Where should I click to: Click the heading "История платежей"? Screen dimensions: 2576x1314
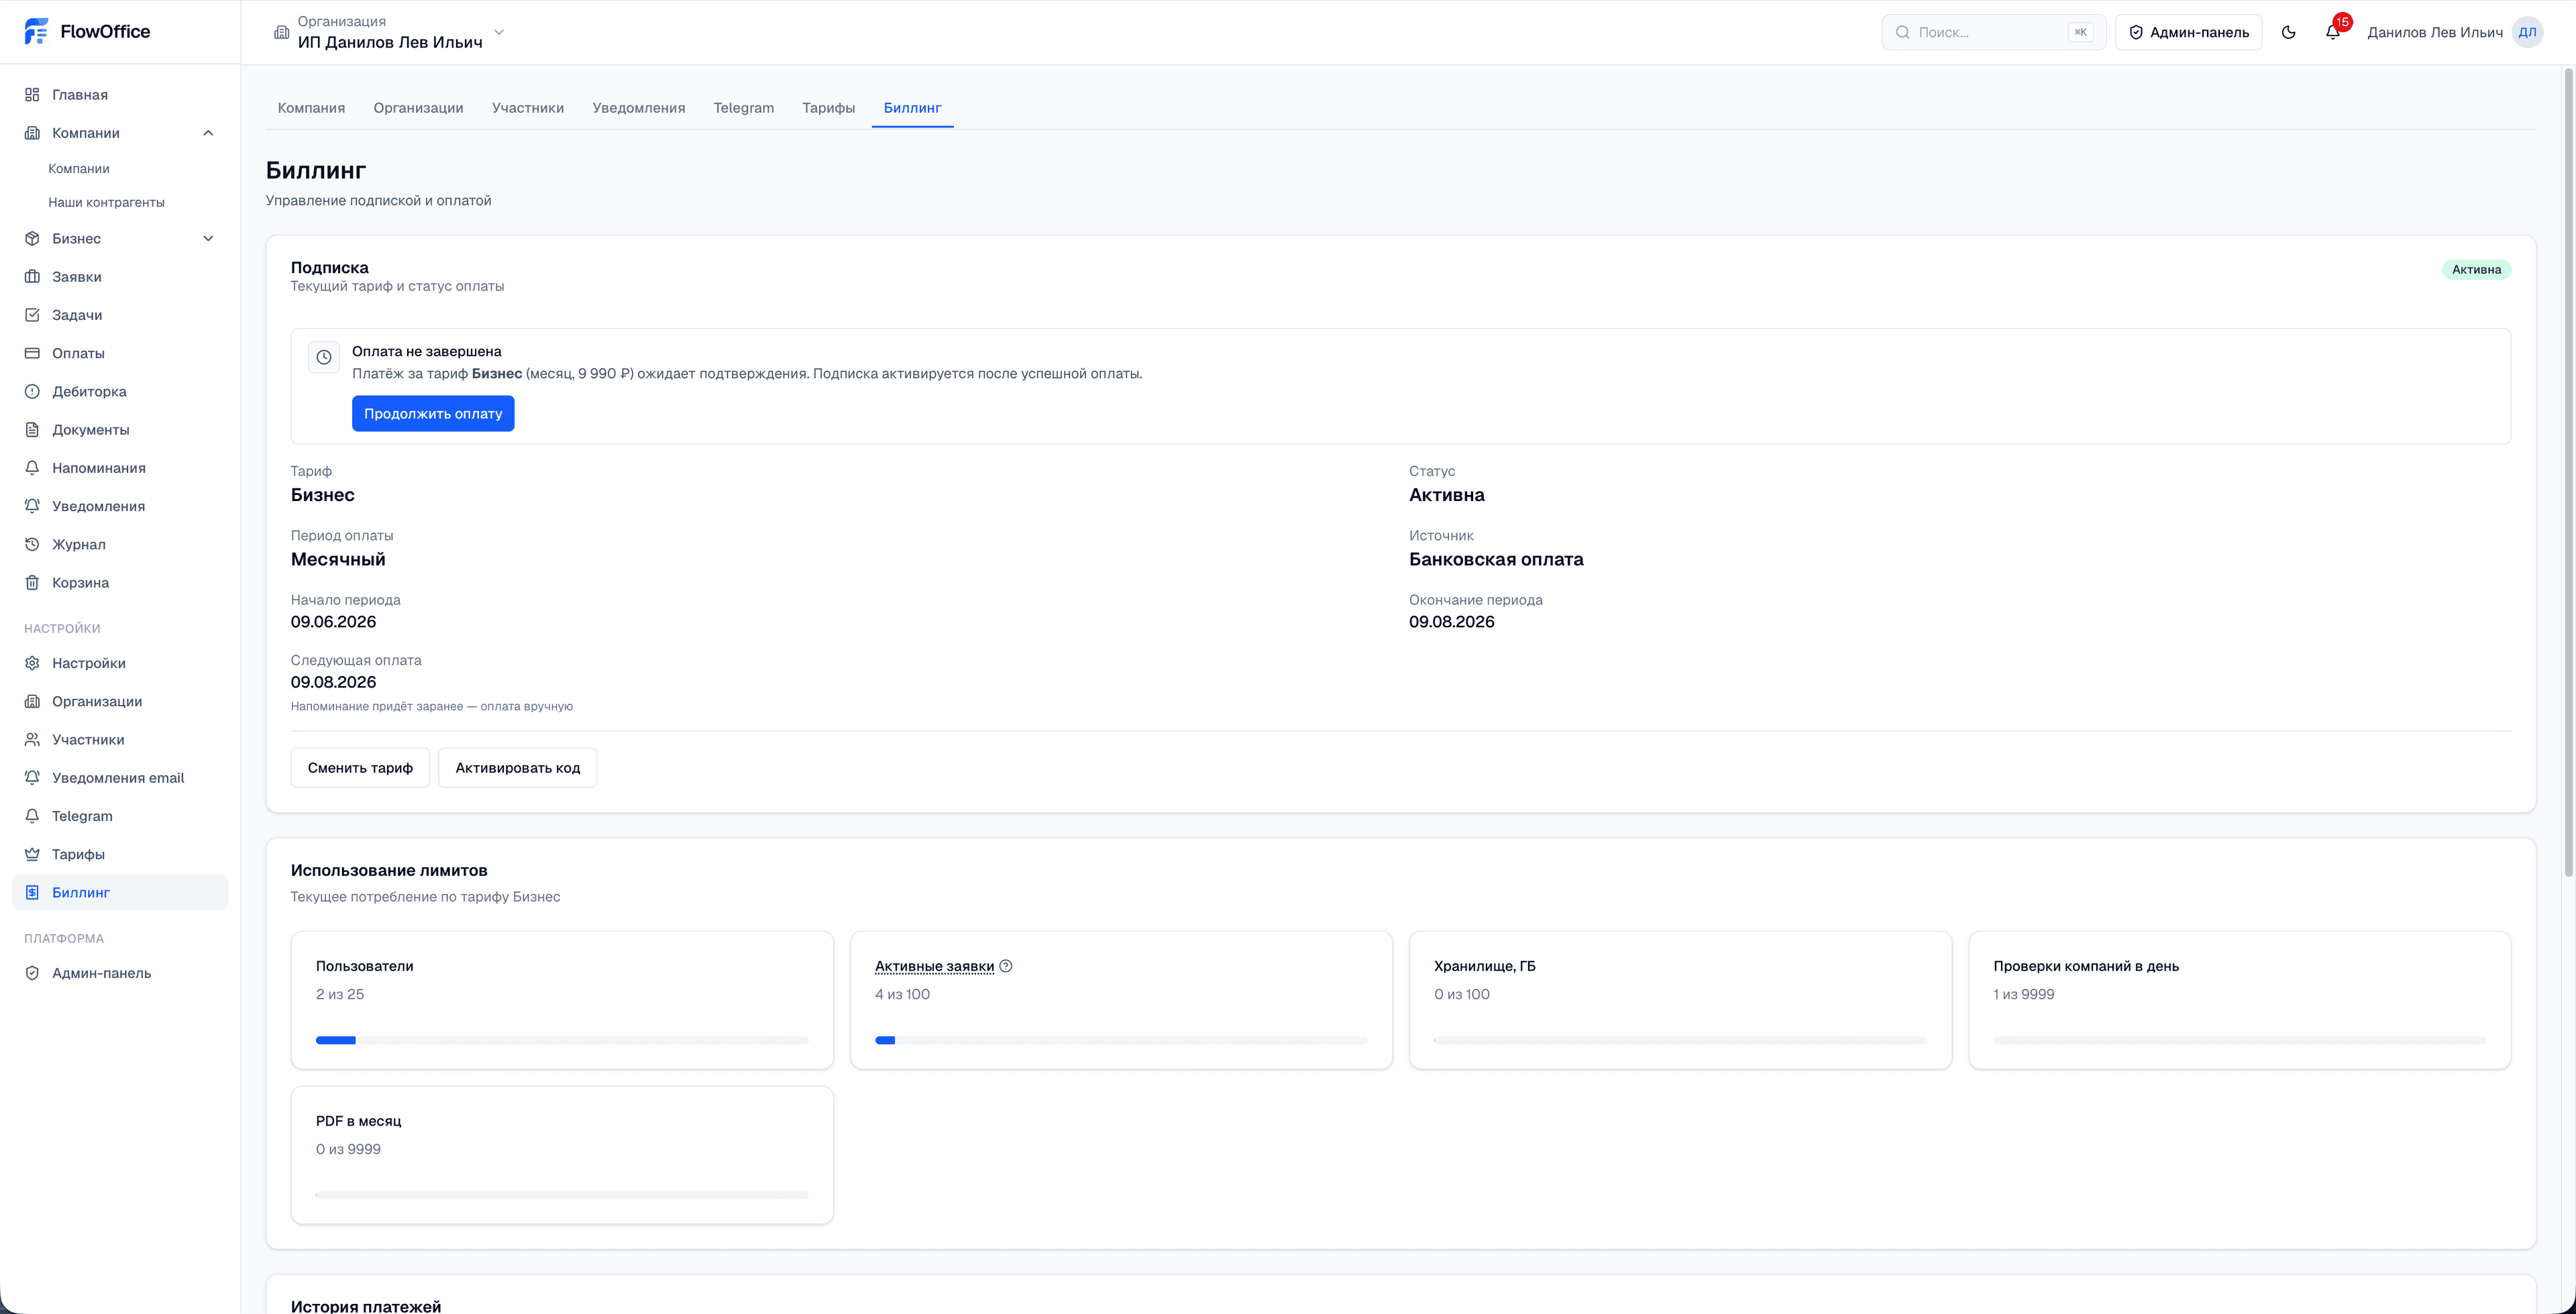(x=366, y=1305)
